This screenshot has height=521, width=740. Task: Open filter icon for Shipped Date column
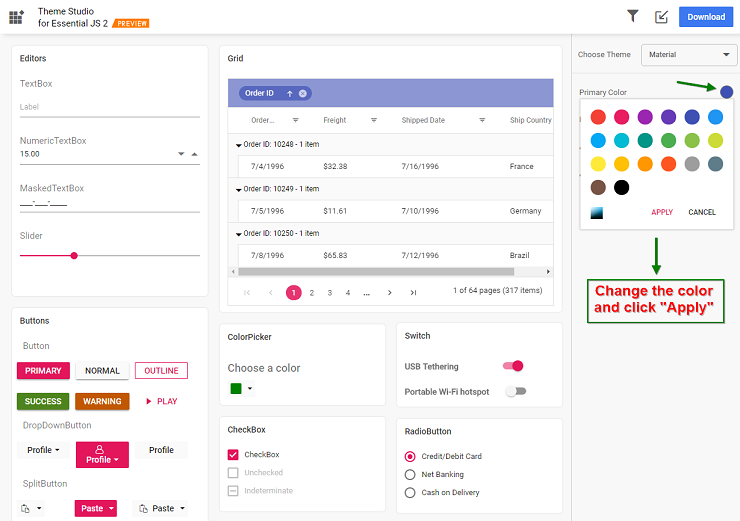pos(482,120)
